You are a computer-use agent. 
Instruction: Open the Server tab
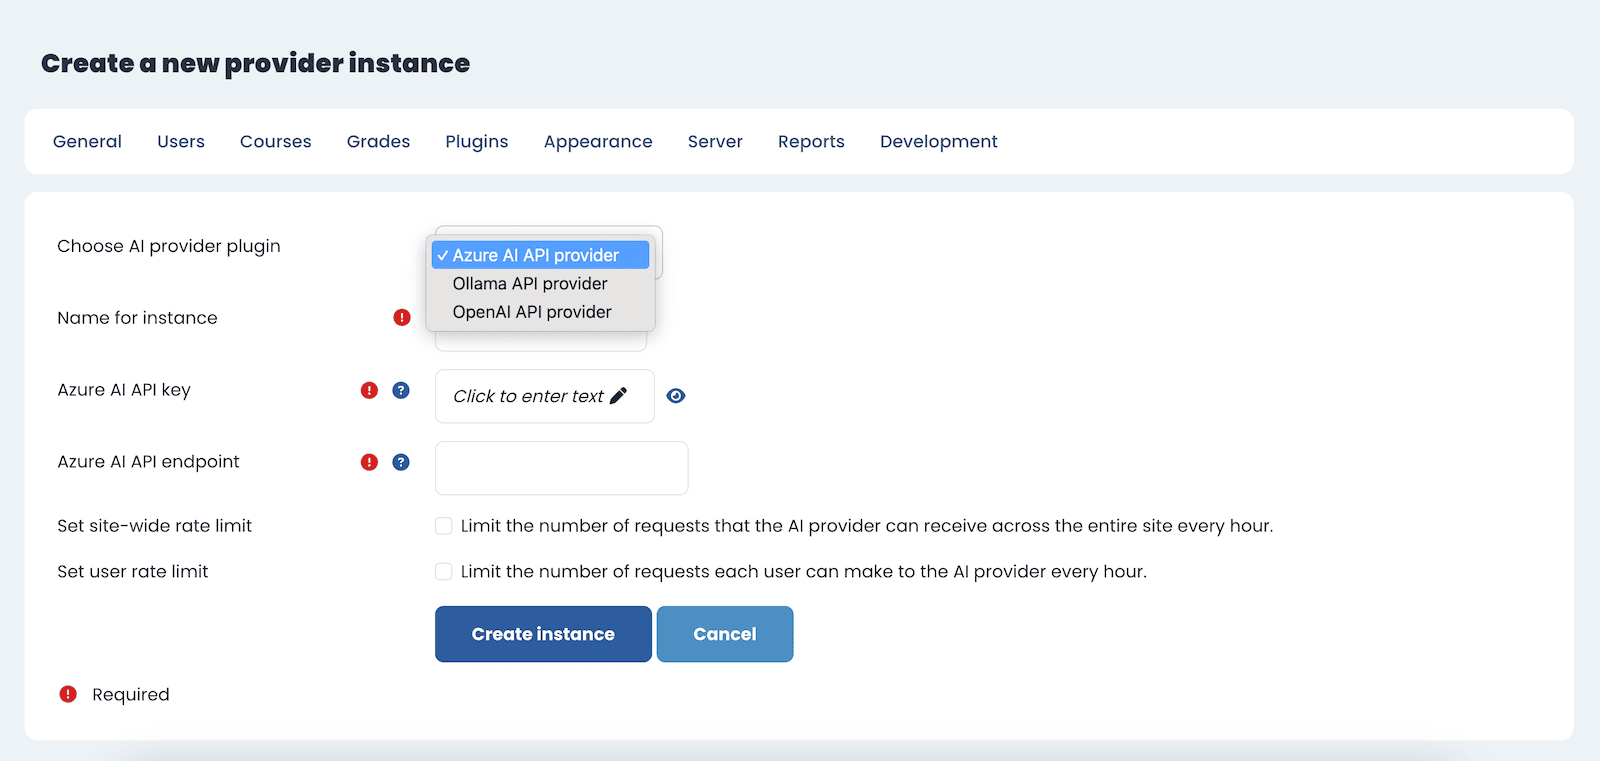click(x=715, y=142)
